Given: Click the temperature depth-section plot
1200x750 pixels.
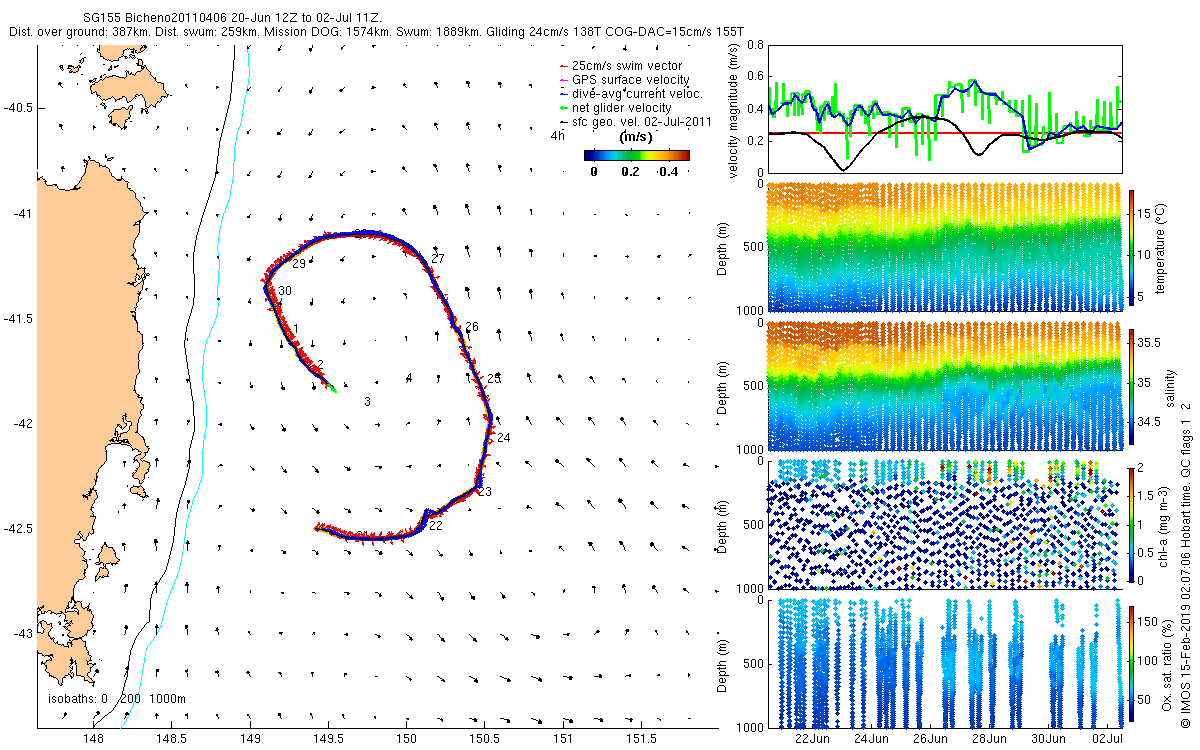Looking at the screenshot, I should 943,246.
